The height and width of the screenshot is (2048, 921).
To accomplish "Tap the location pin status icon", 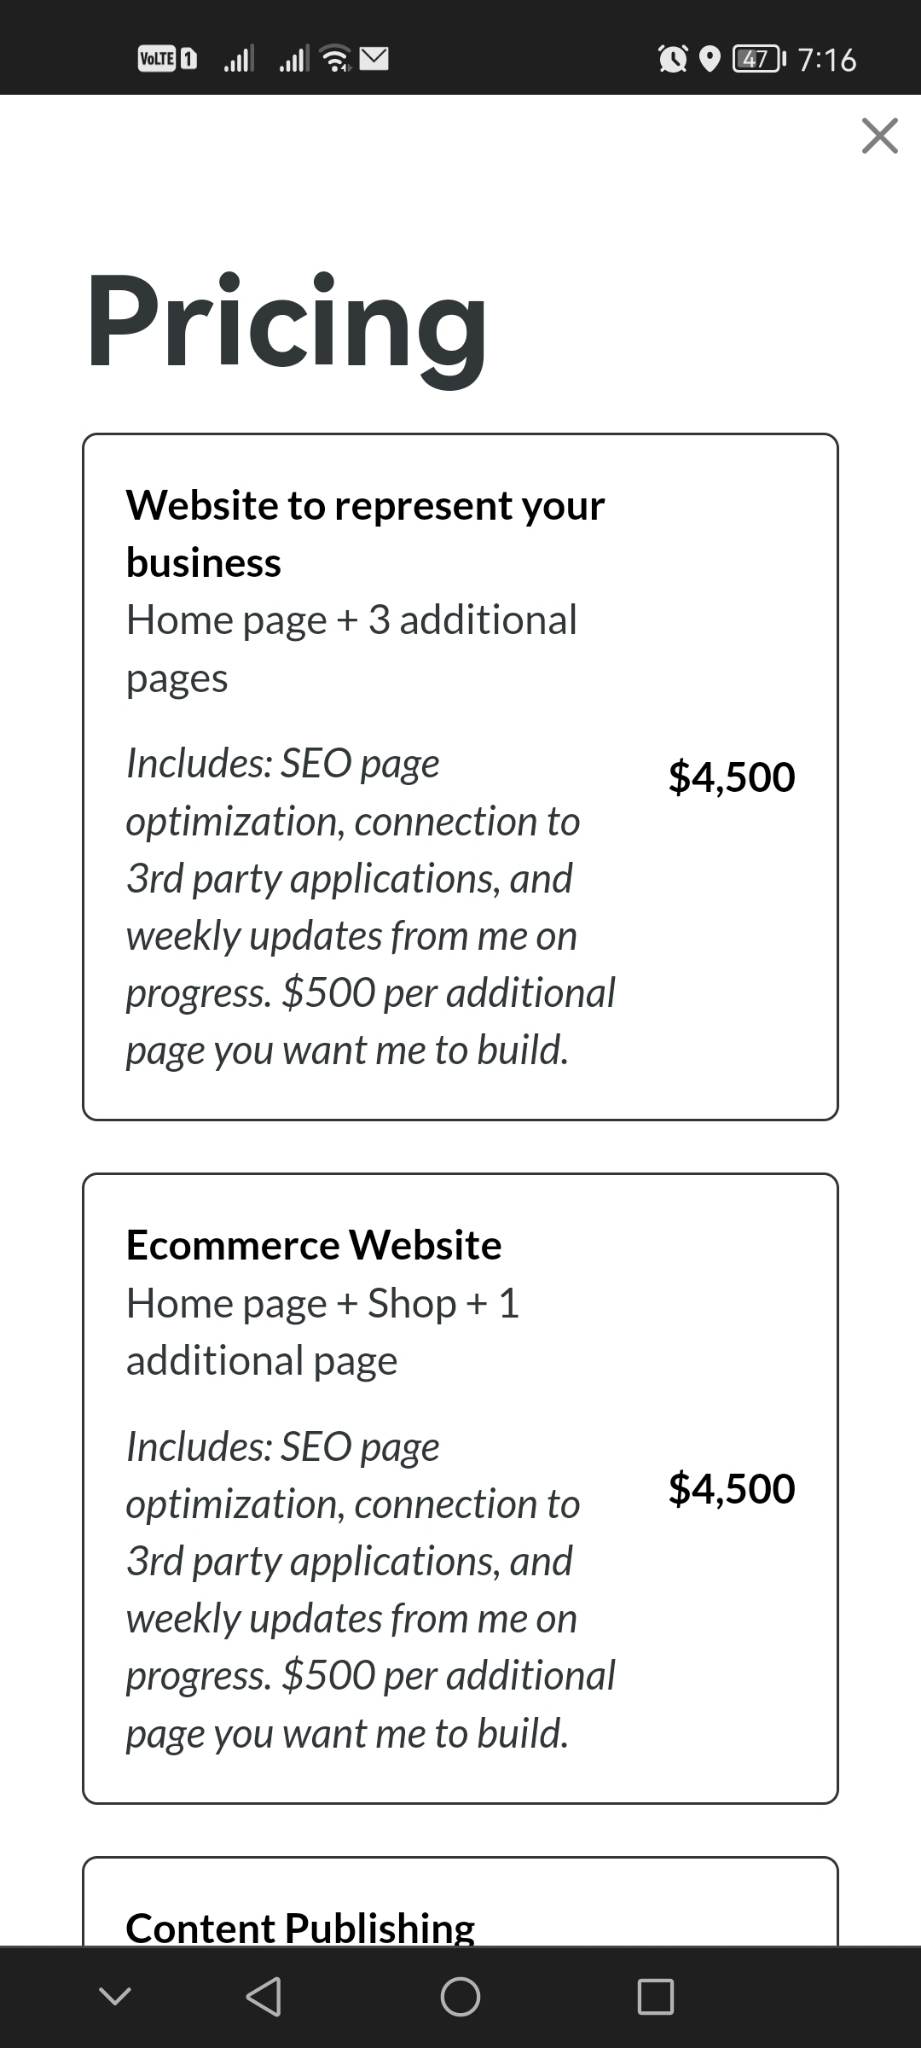I will click(709, 59).
